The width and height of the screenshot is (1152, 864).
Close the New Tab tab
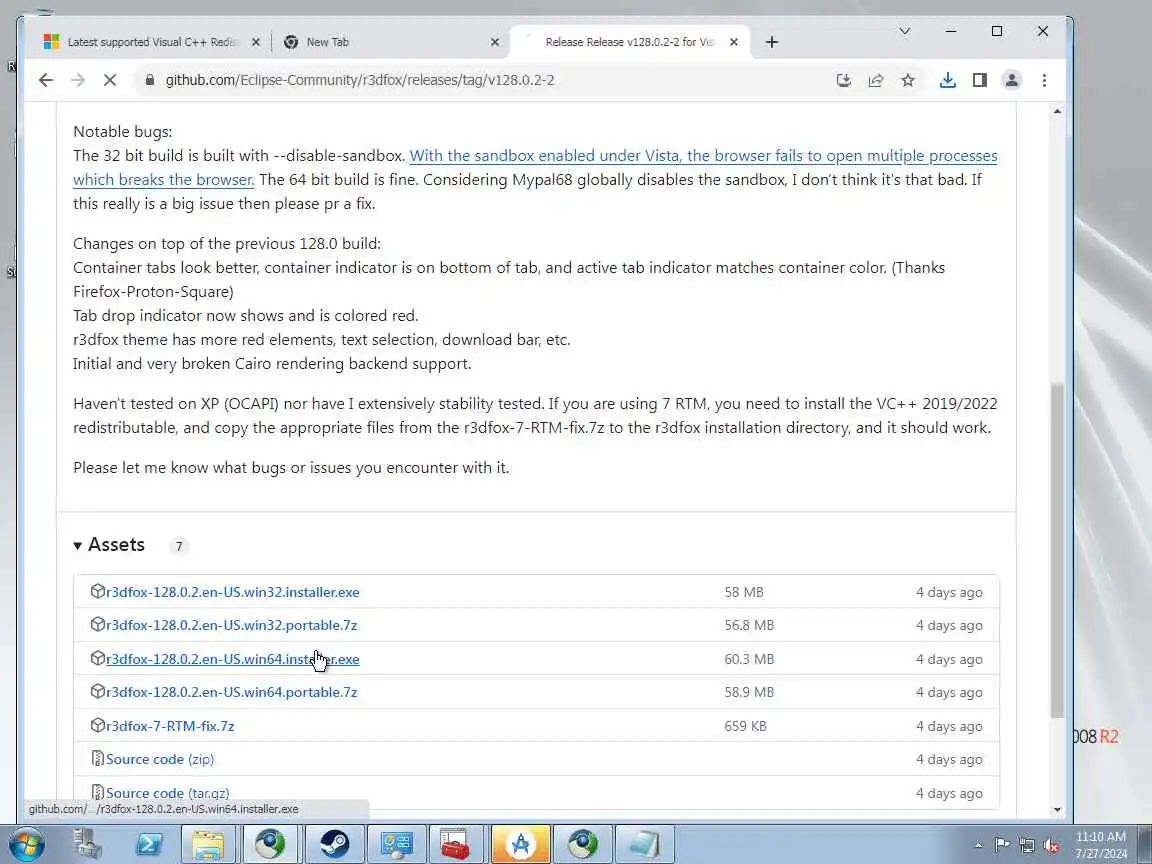point(494,42)
